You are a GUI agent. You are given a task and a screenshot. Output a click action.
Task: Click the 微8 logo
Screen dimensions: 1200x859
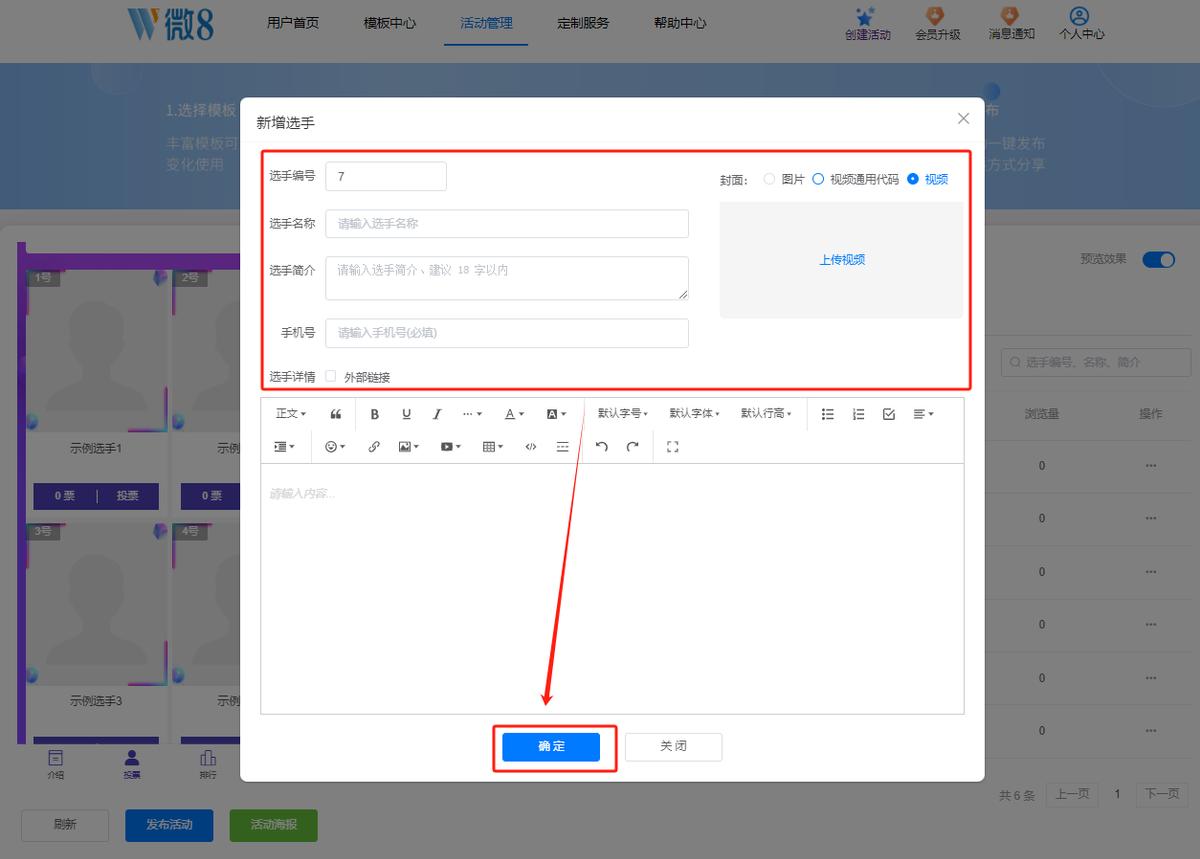click(x=171, y=23)
